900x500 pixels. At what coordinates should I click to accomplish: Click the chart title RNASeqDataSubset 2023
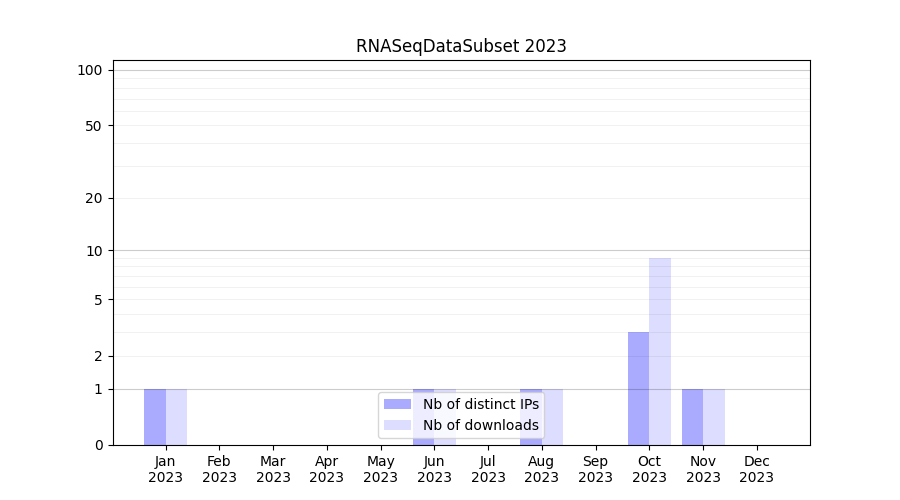[461, 46]
